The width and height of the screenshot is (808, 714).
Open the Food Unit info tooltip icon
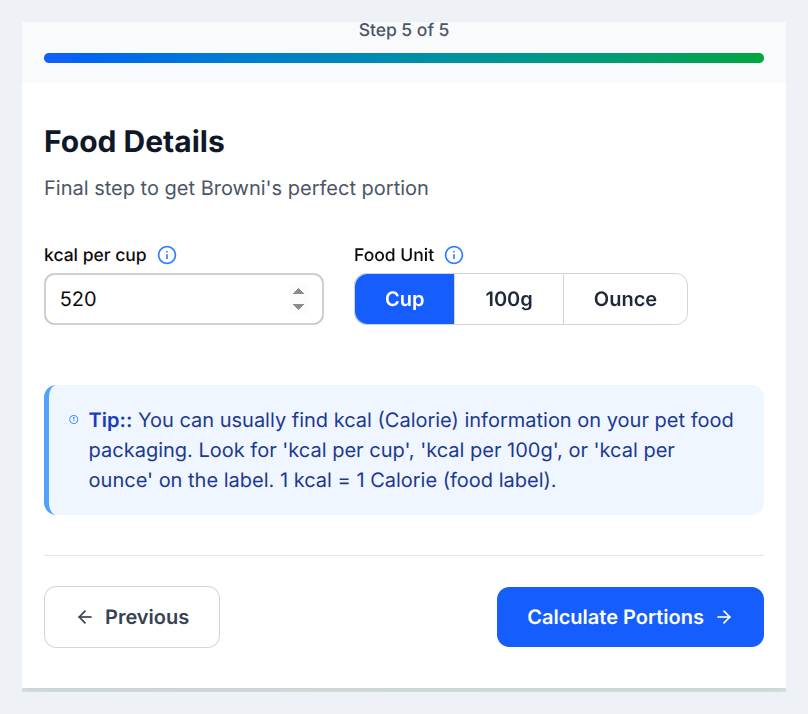(x=454, y=255)
